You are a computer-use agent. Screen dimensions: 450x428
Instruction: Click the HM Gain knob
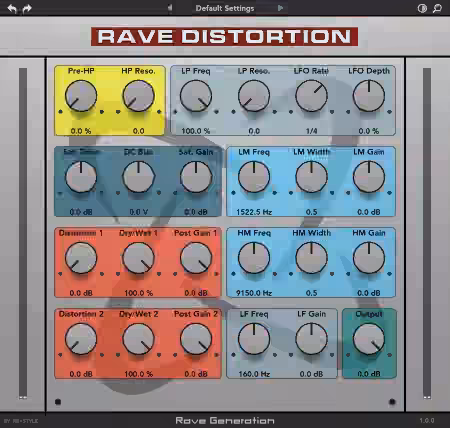click(x=369, y=258)
